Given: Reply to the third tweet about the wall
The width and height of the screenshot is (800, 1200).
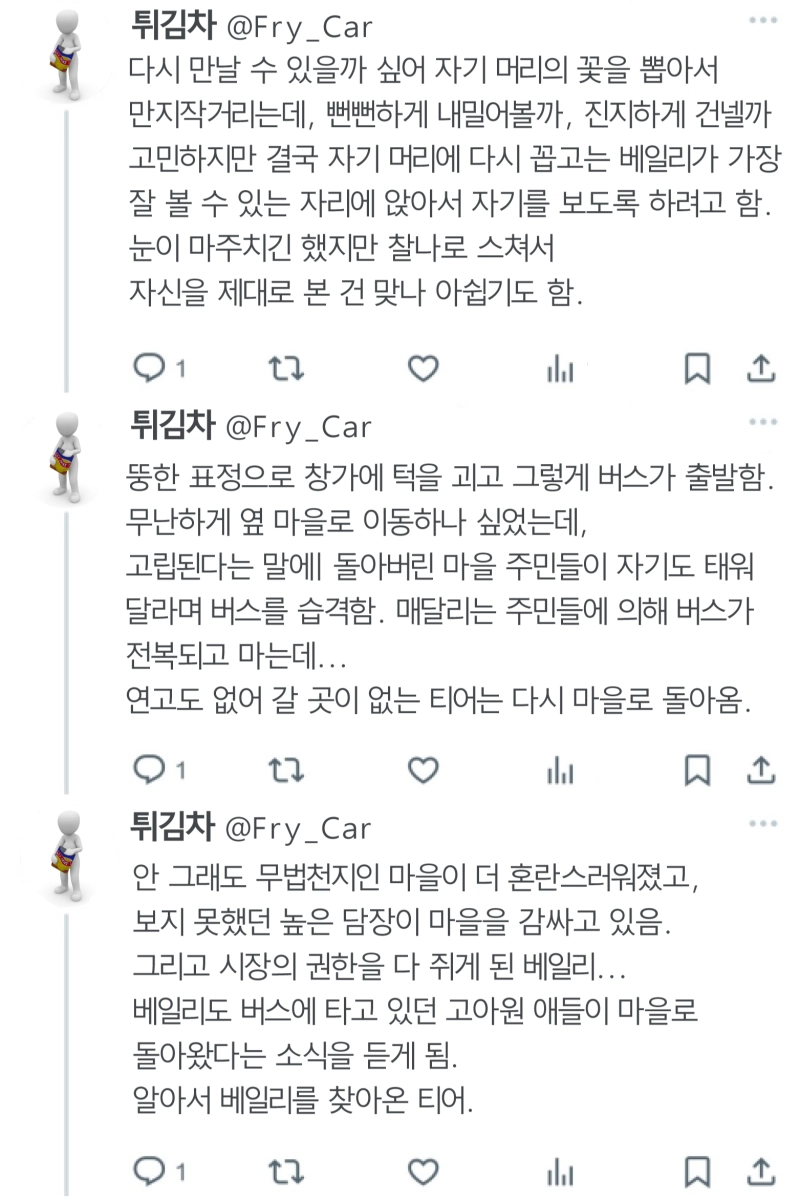Looking at the screenshot, I should coord(149,1169).
